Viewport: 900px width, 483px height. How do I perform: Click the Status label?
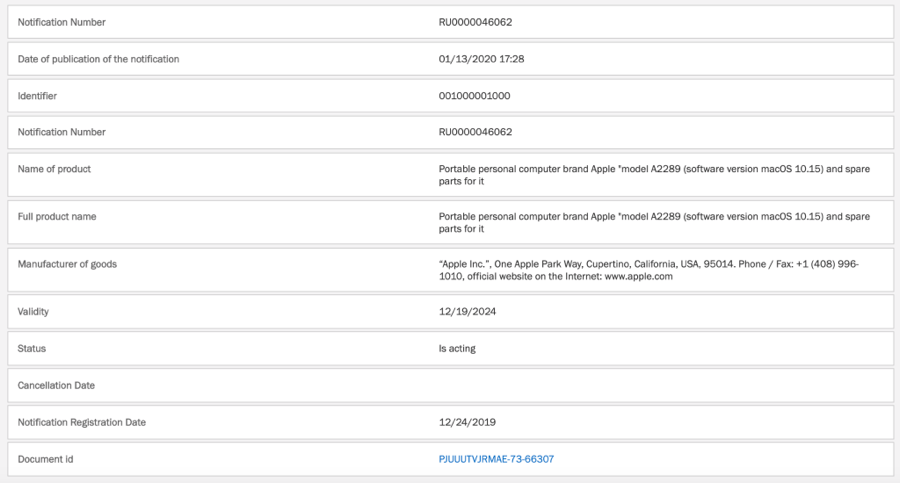tap(32, 349)
